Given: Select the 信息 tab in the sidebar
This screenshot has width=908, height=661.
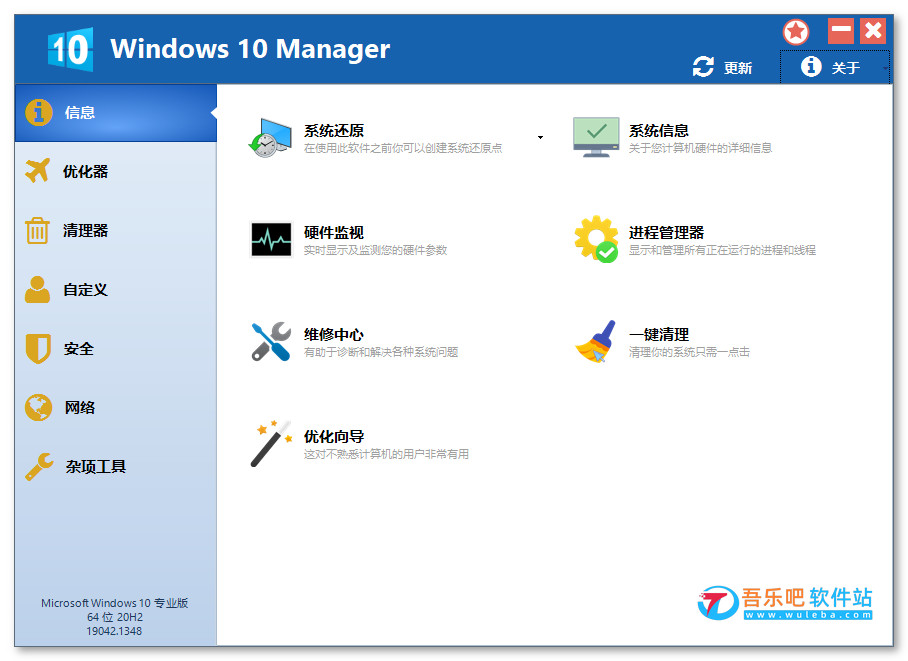Looking at the screenshot, I should (116, 113).
